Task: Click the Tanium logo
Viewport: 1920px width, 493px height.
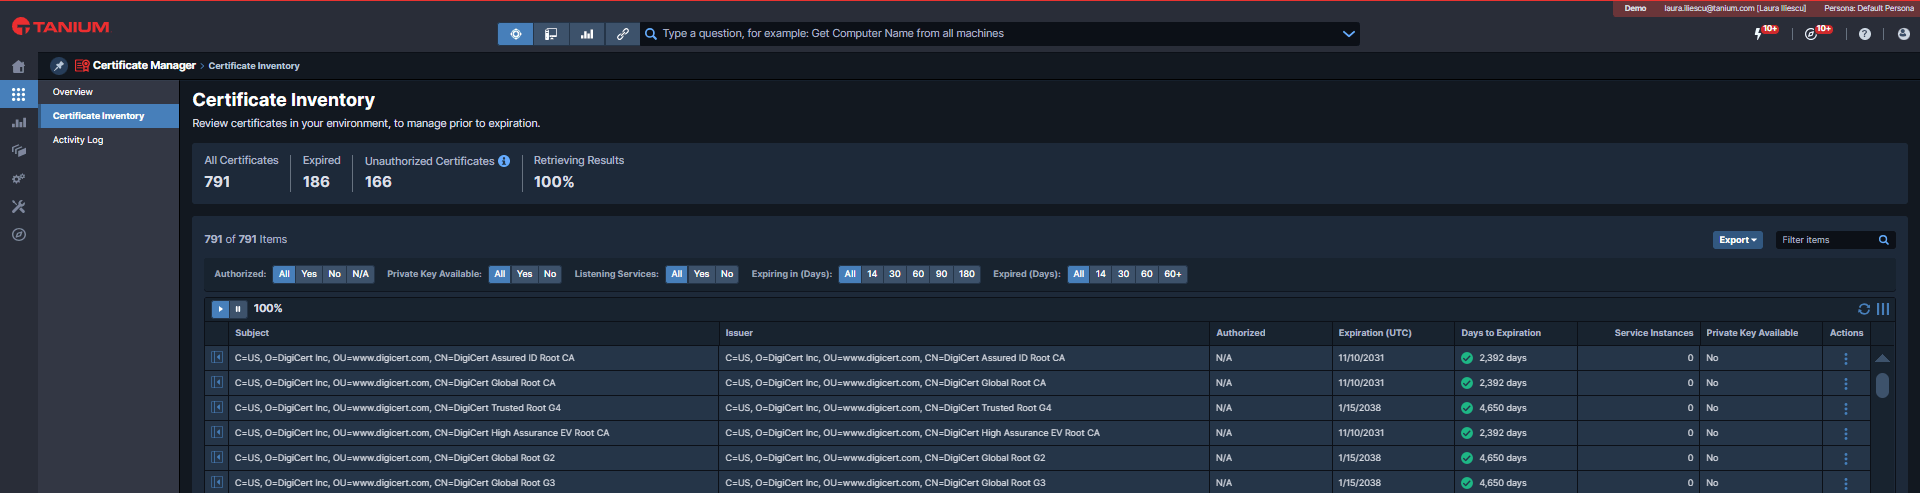Action: pos(60,27)
